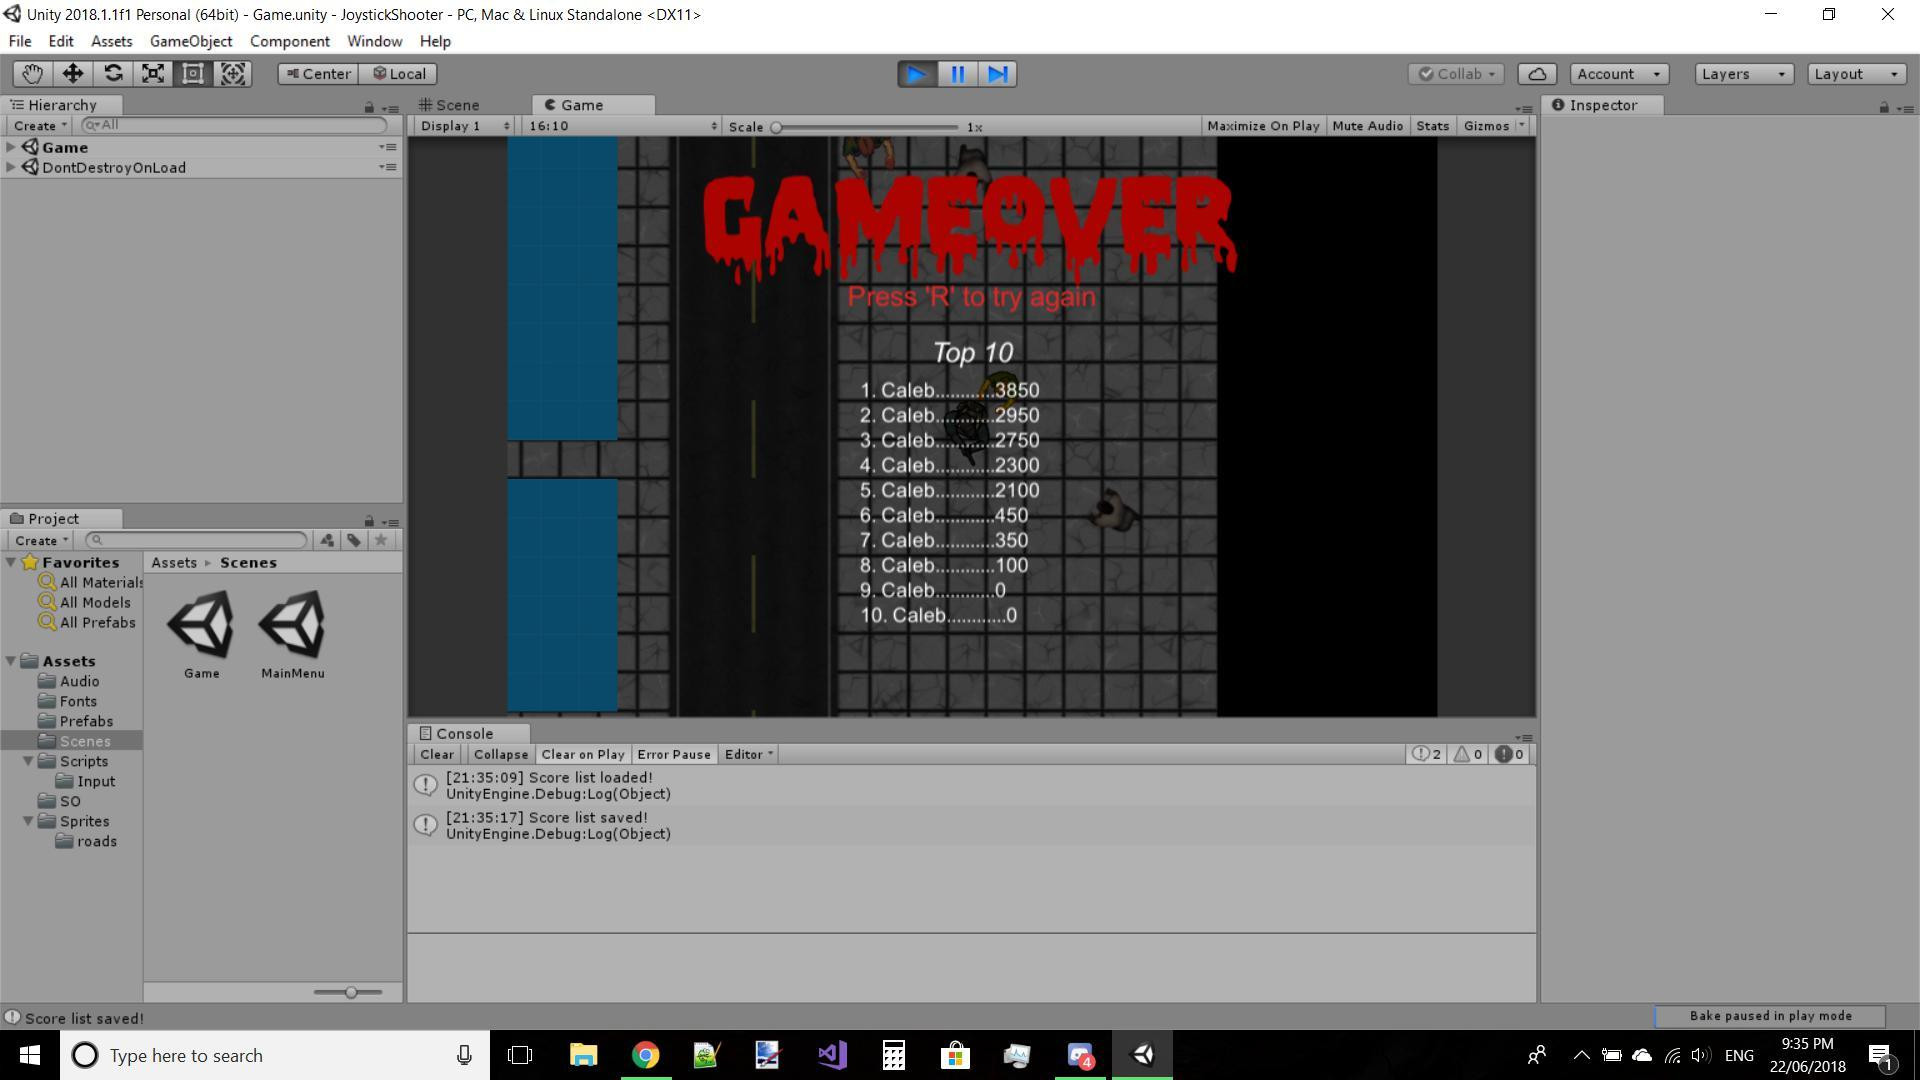Toggle Maximize On Play
This screenshot has width=1920, height=1080.
click(1263, 126)
